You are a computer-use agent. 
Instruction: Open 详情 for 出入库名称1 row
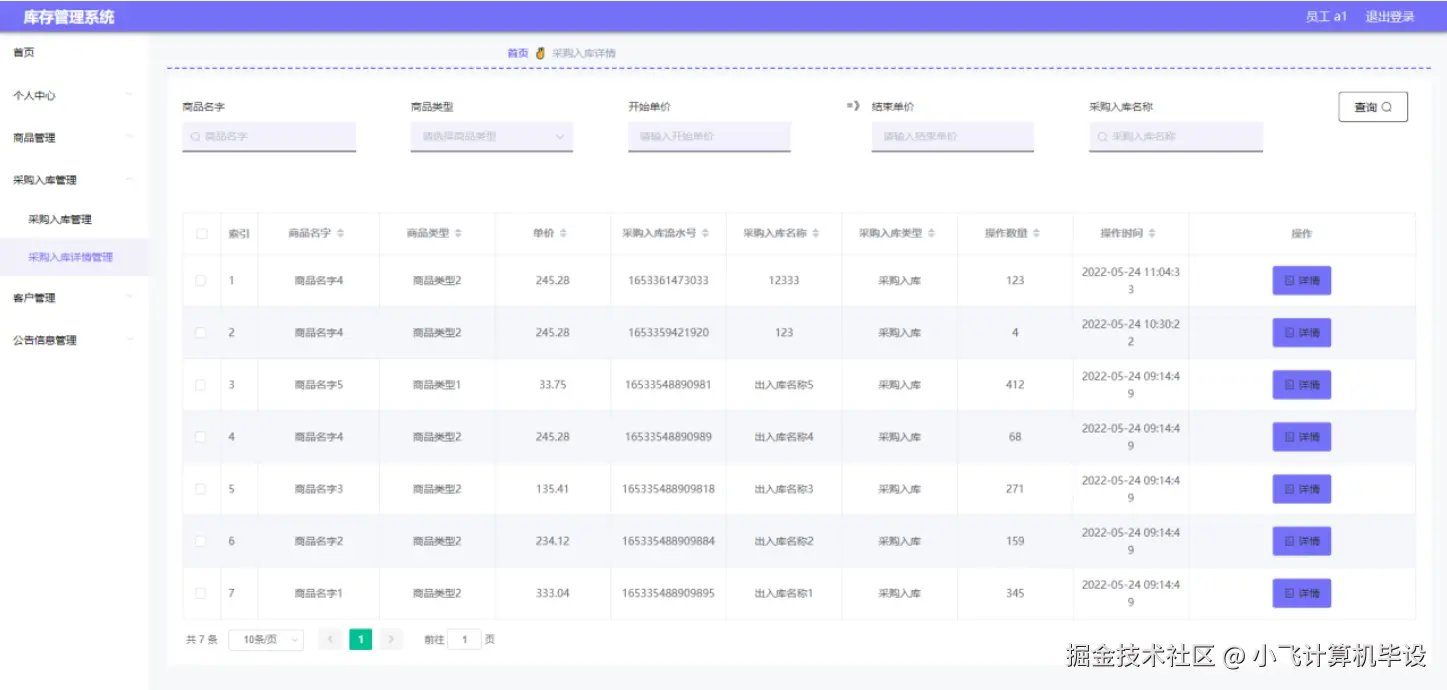pos(1301,593)
